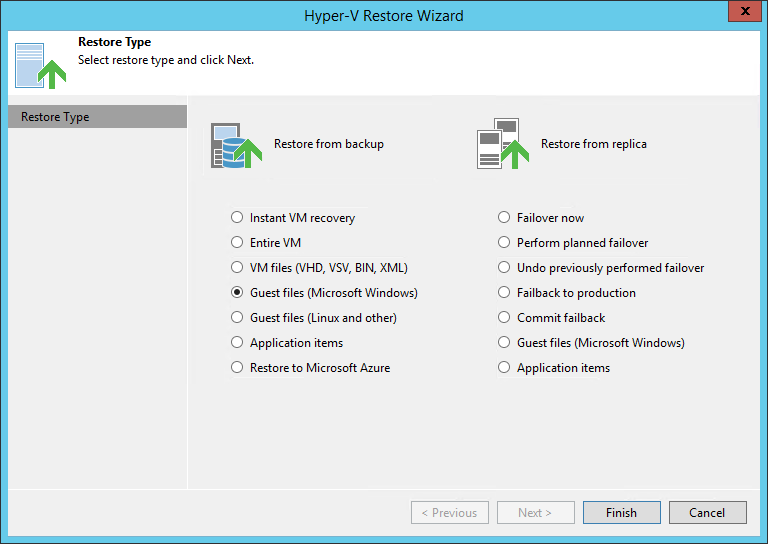Viewport: 768px width, 544px height.
Task: Choose Failback to production
Action: 504,293
